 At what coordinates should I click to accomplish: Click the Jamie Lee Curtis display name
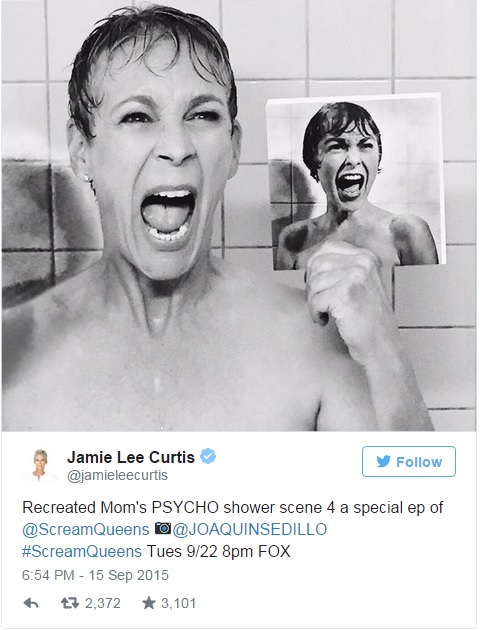click(131, 457)
